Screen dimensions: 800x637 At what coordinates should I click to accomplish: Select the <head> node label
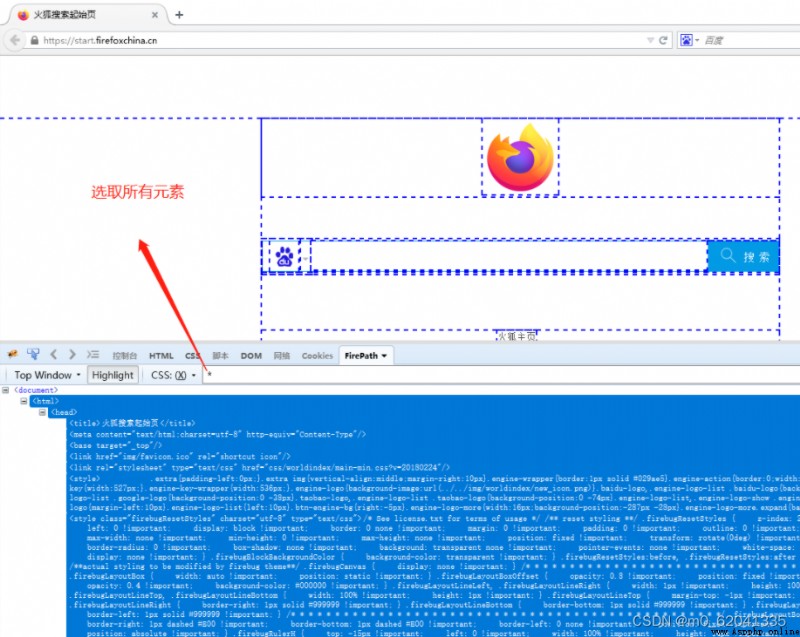click(x=63, y=412)
